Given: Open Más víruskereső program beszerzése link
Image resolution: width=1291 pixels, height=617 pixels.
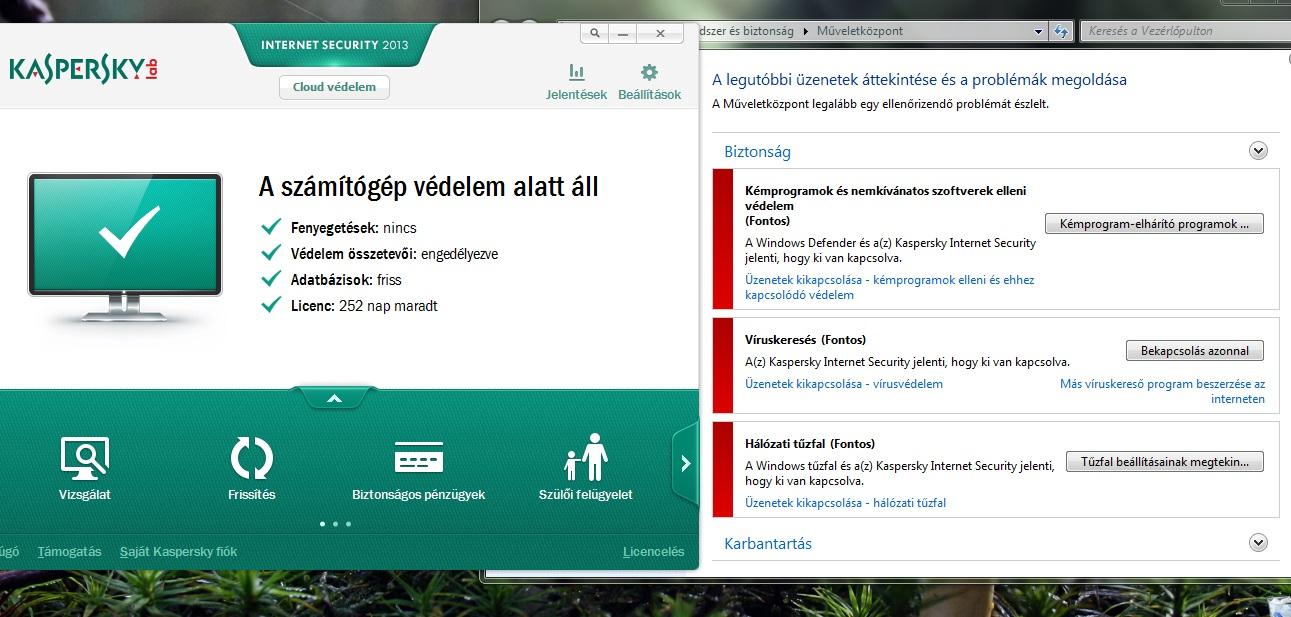Looking at the screenshot, I should pyautogui.click(x=1162, y=391).
